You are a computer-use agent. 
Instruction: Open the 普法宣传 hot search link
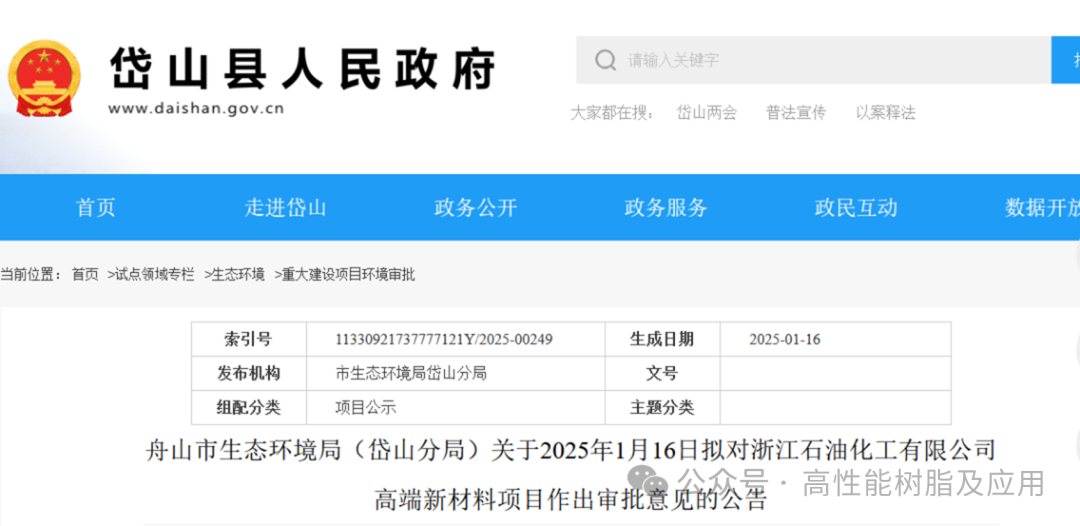pyautogui.click(x=796, y=113)
